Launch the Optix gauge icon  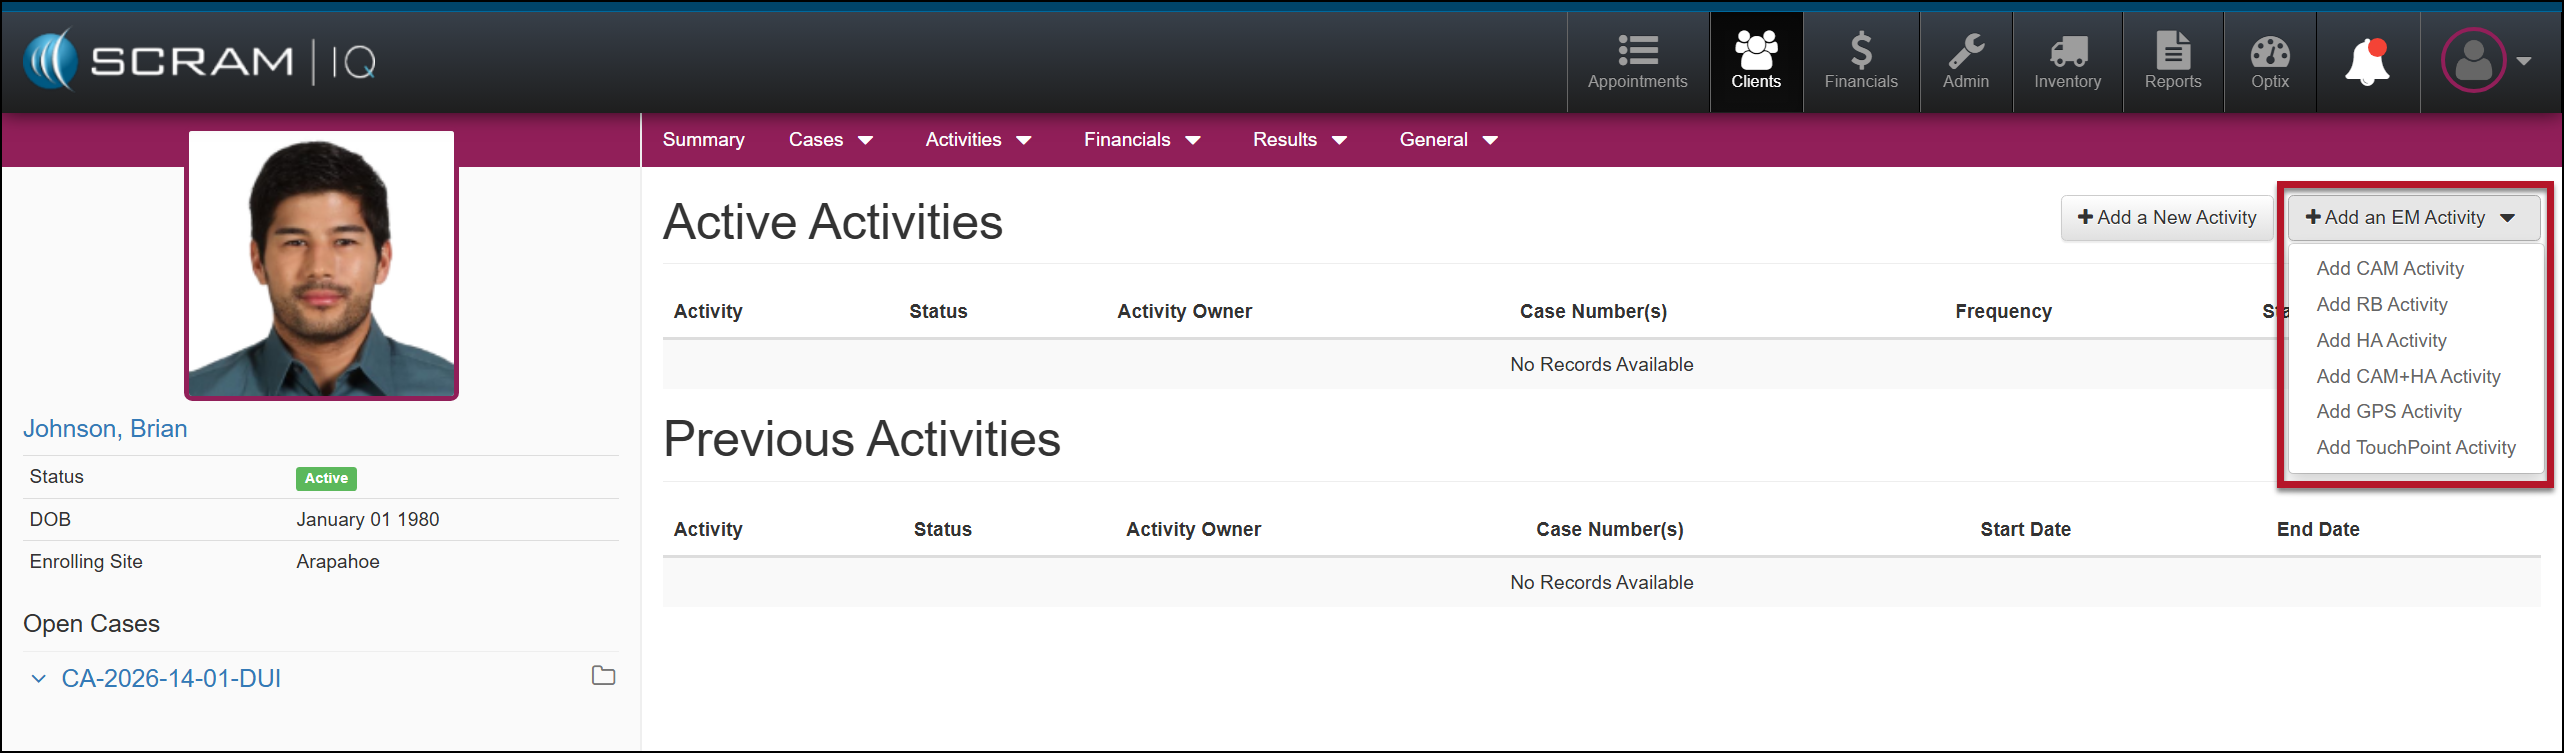point(2269,50)
